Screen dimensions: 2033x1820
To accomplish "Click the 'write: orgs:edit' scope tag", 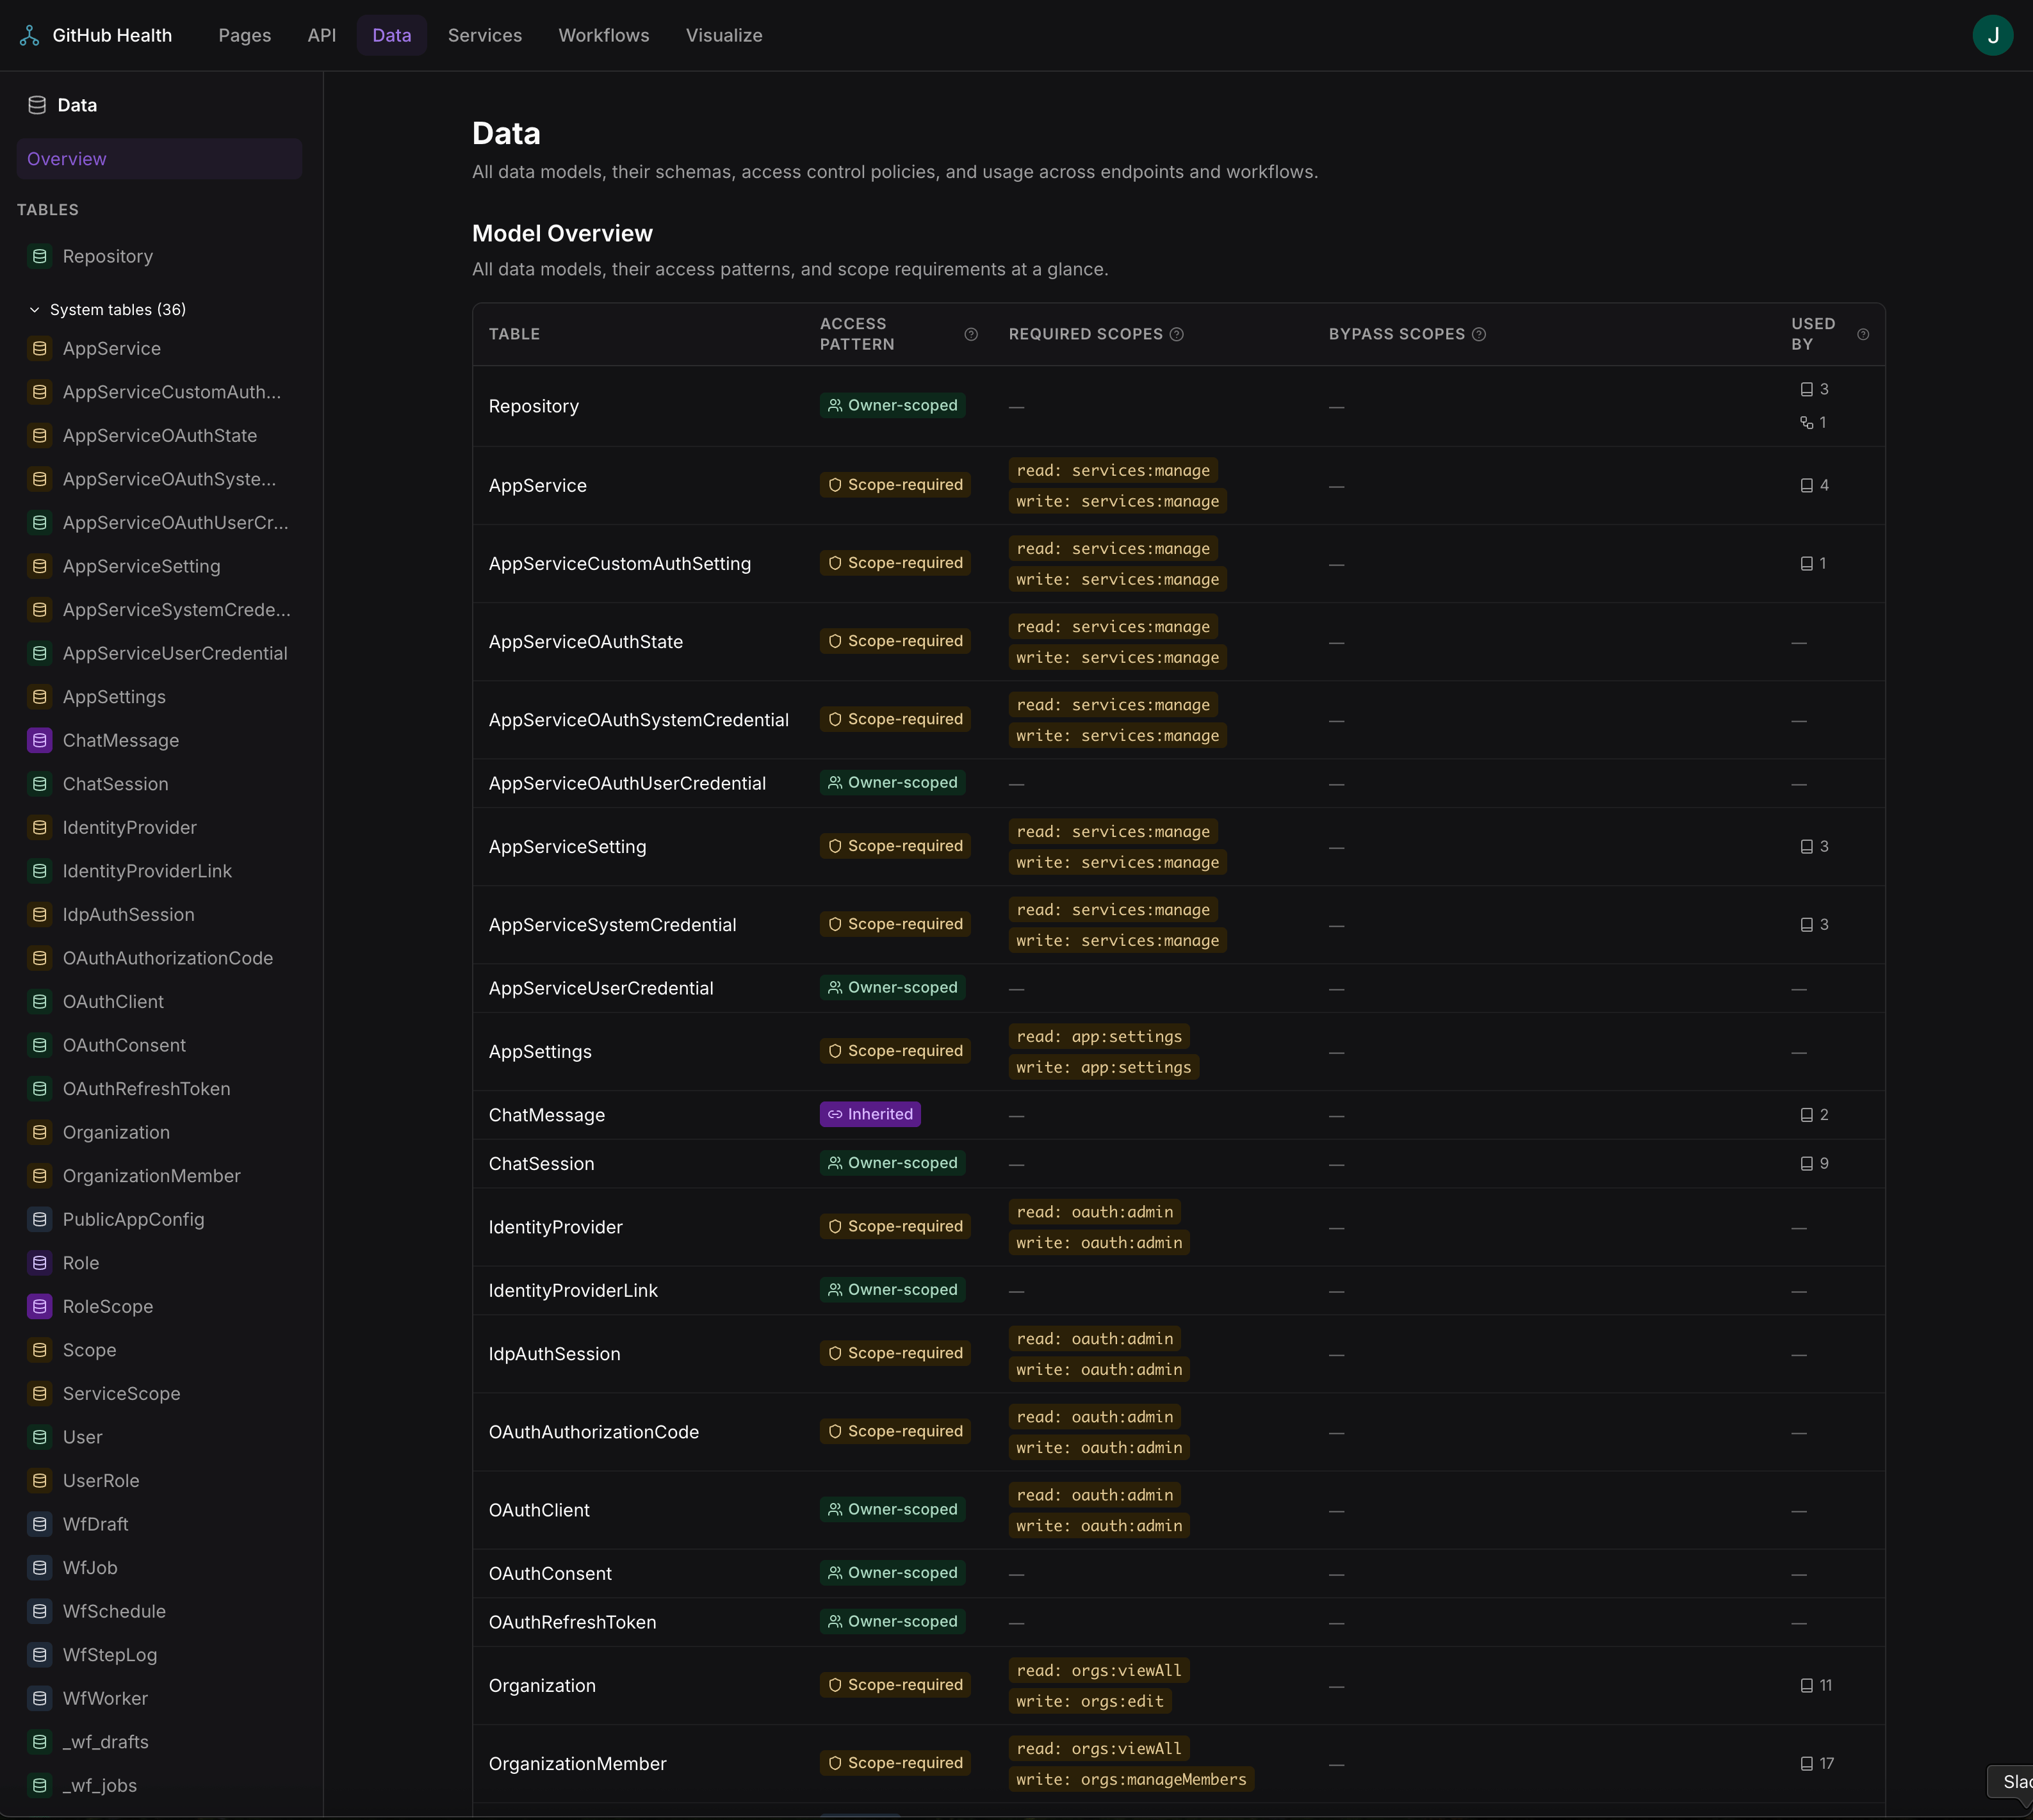I will [x=1090, y=1701].
